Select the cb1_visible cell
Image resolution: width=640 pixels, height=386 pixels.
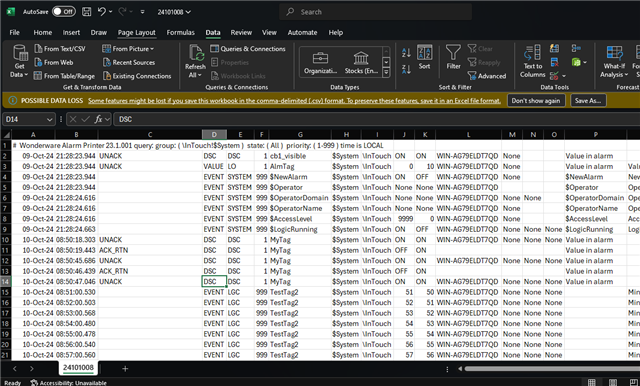tap(300, 156)
